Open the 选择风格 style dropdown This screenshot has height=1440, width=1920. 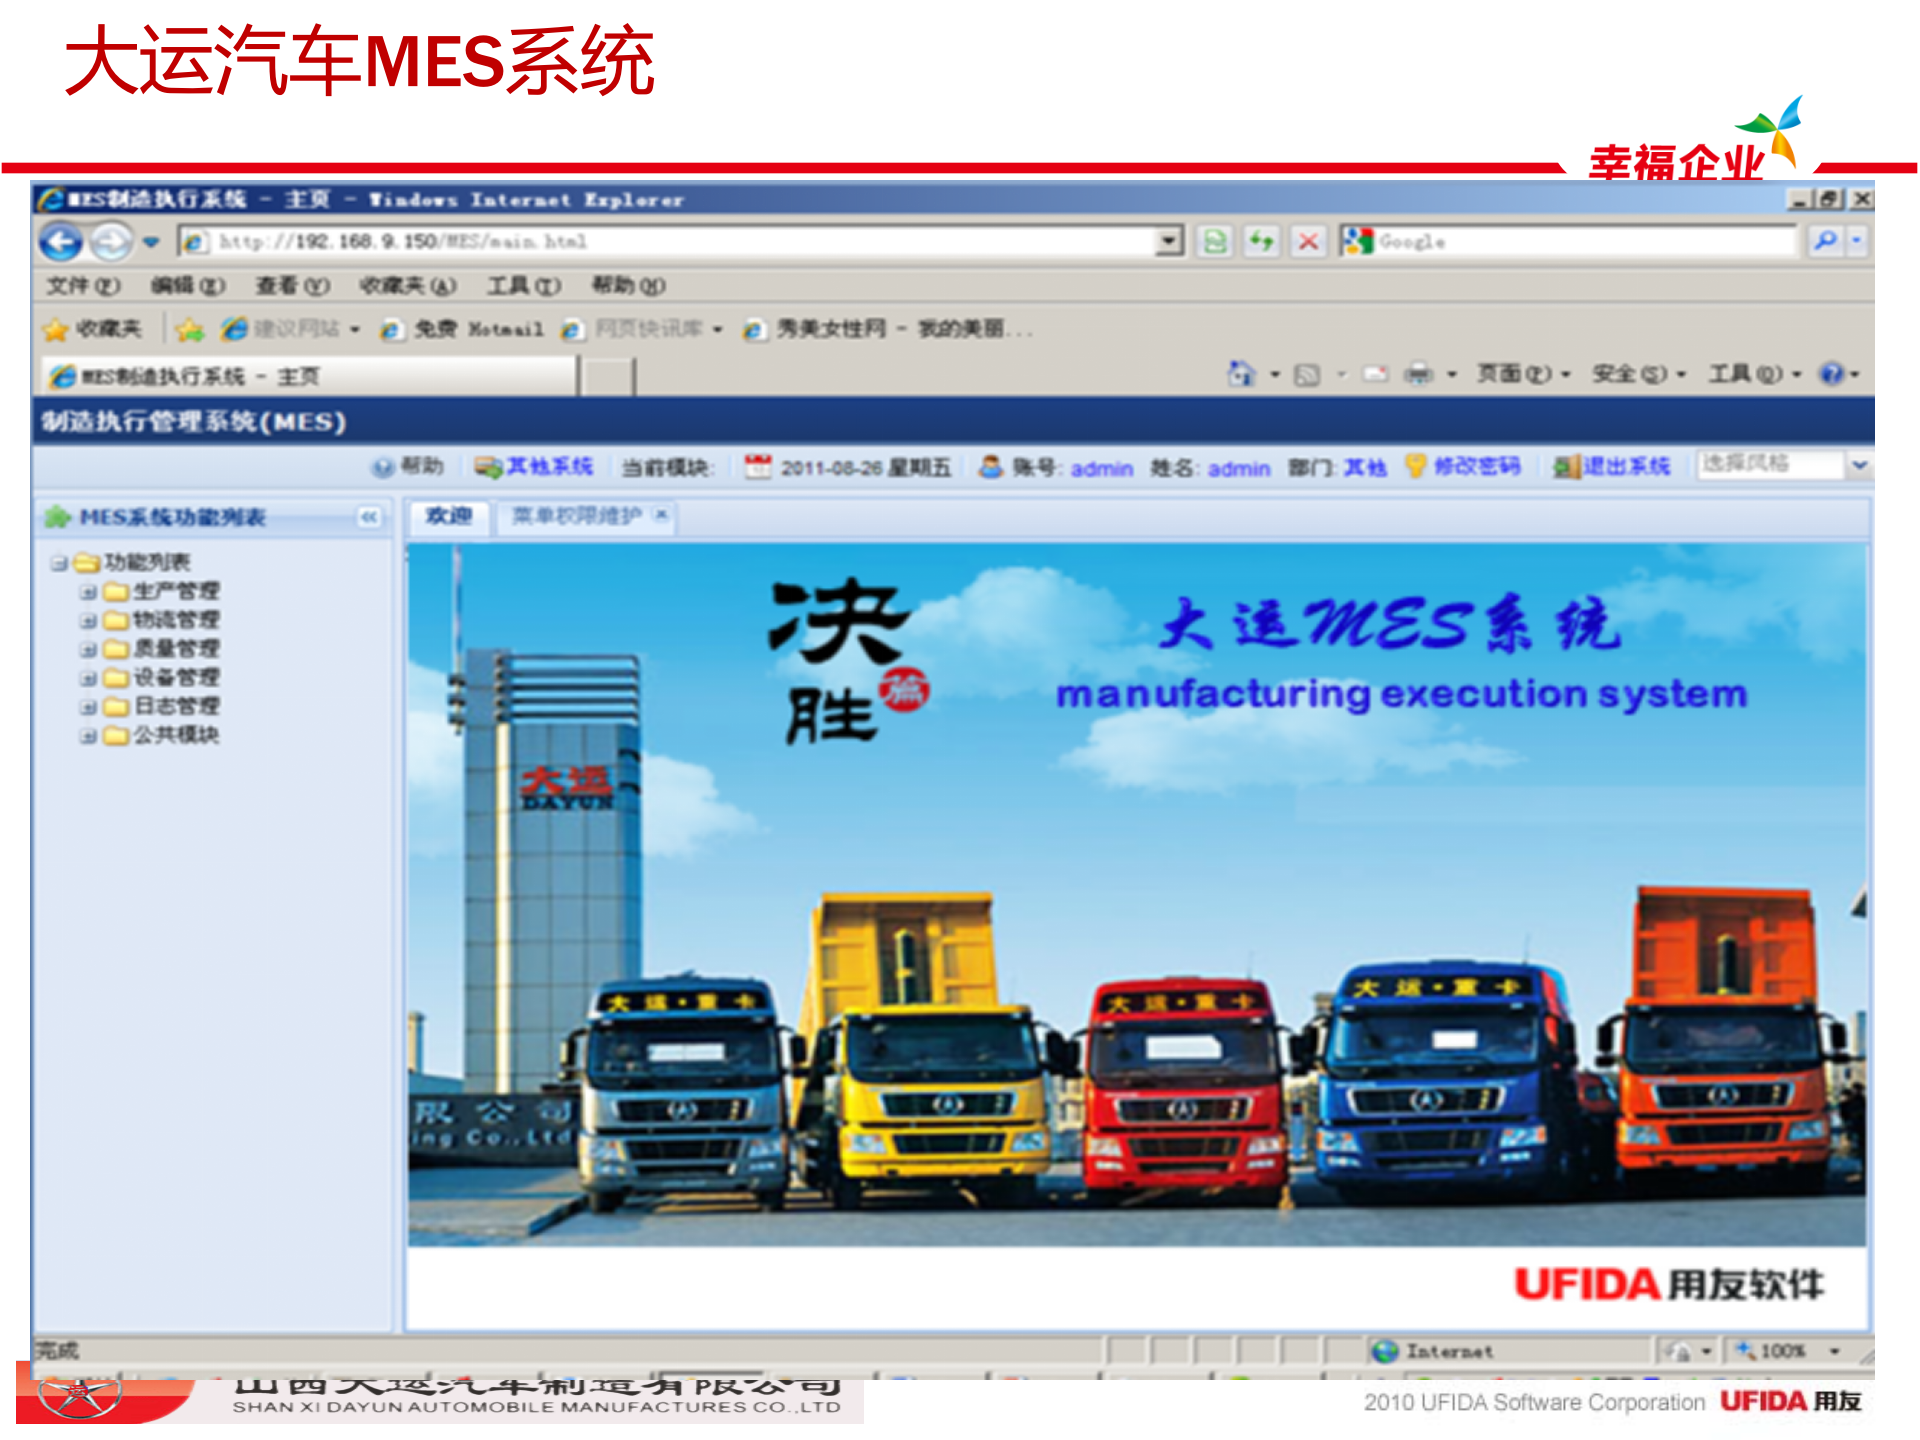[1856, 465]
